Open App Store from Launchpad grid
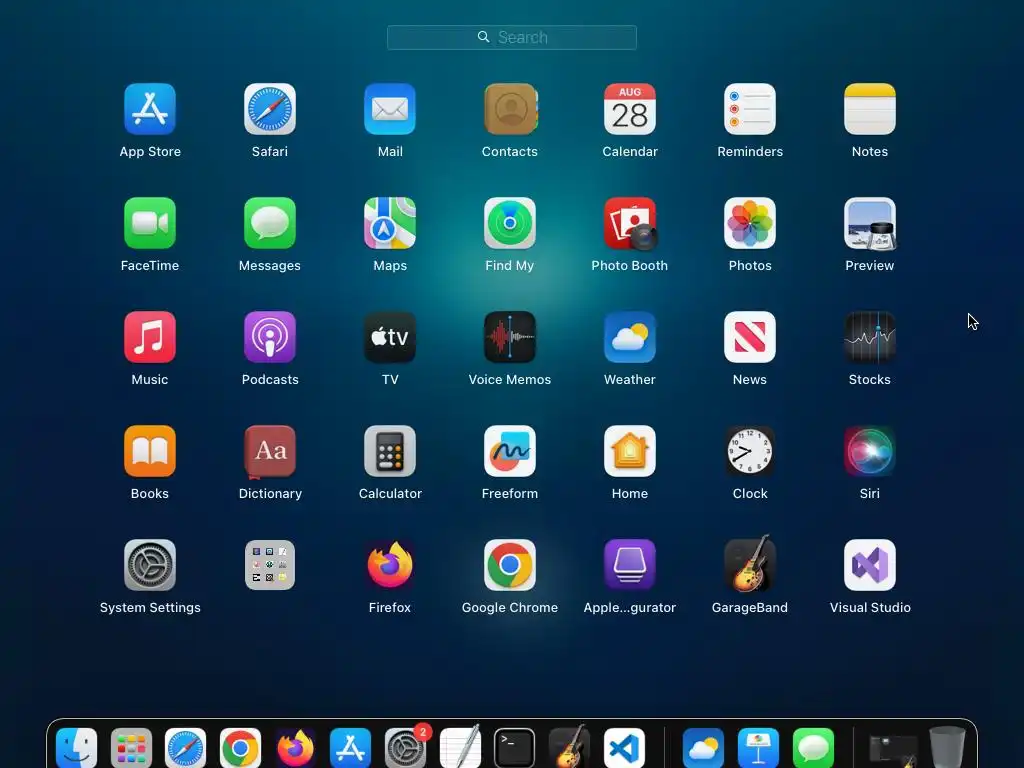 pyautogui.click(x=150, y=109)
